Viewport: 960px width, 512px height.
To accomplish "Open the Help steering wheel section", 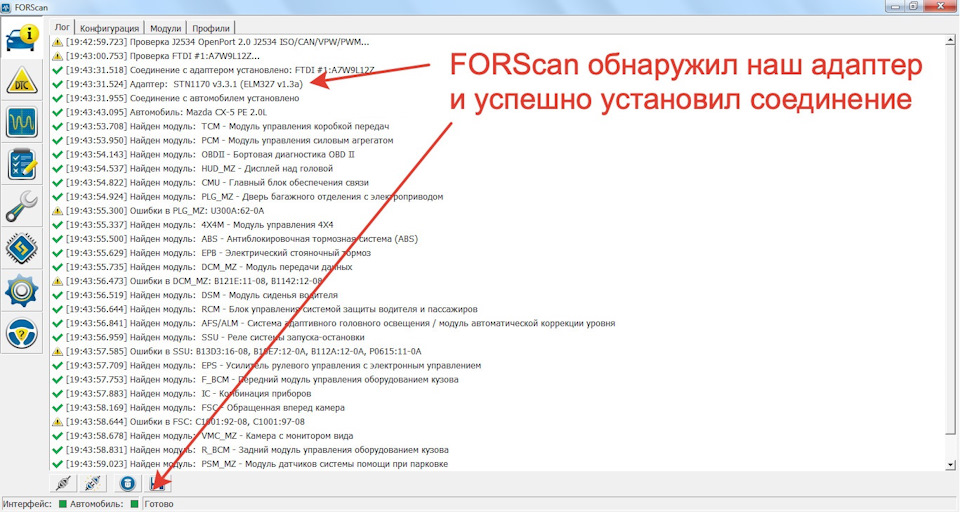I will pos(22,334).
